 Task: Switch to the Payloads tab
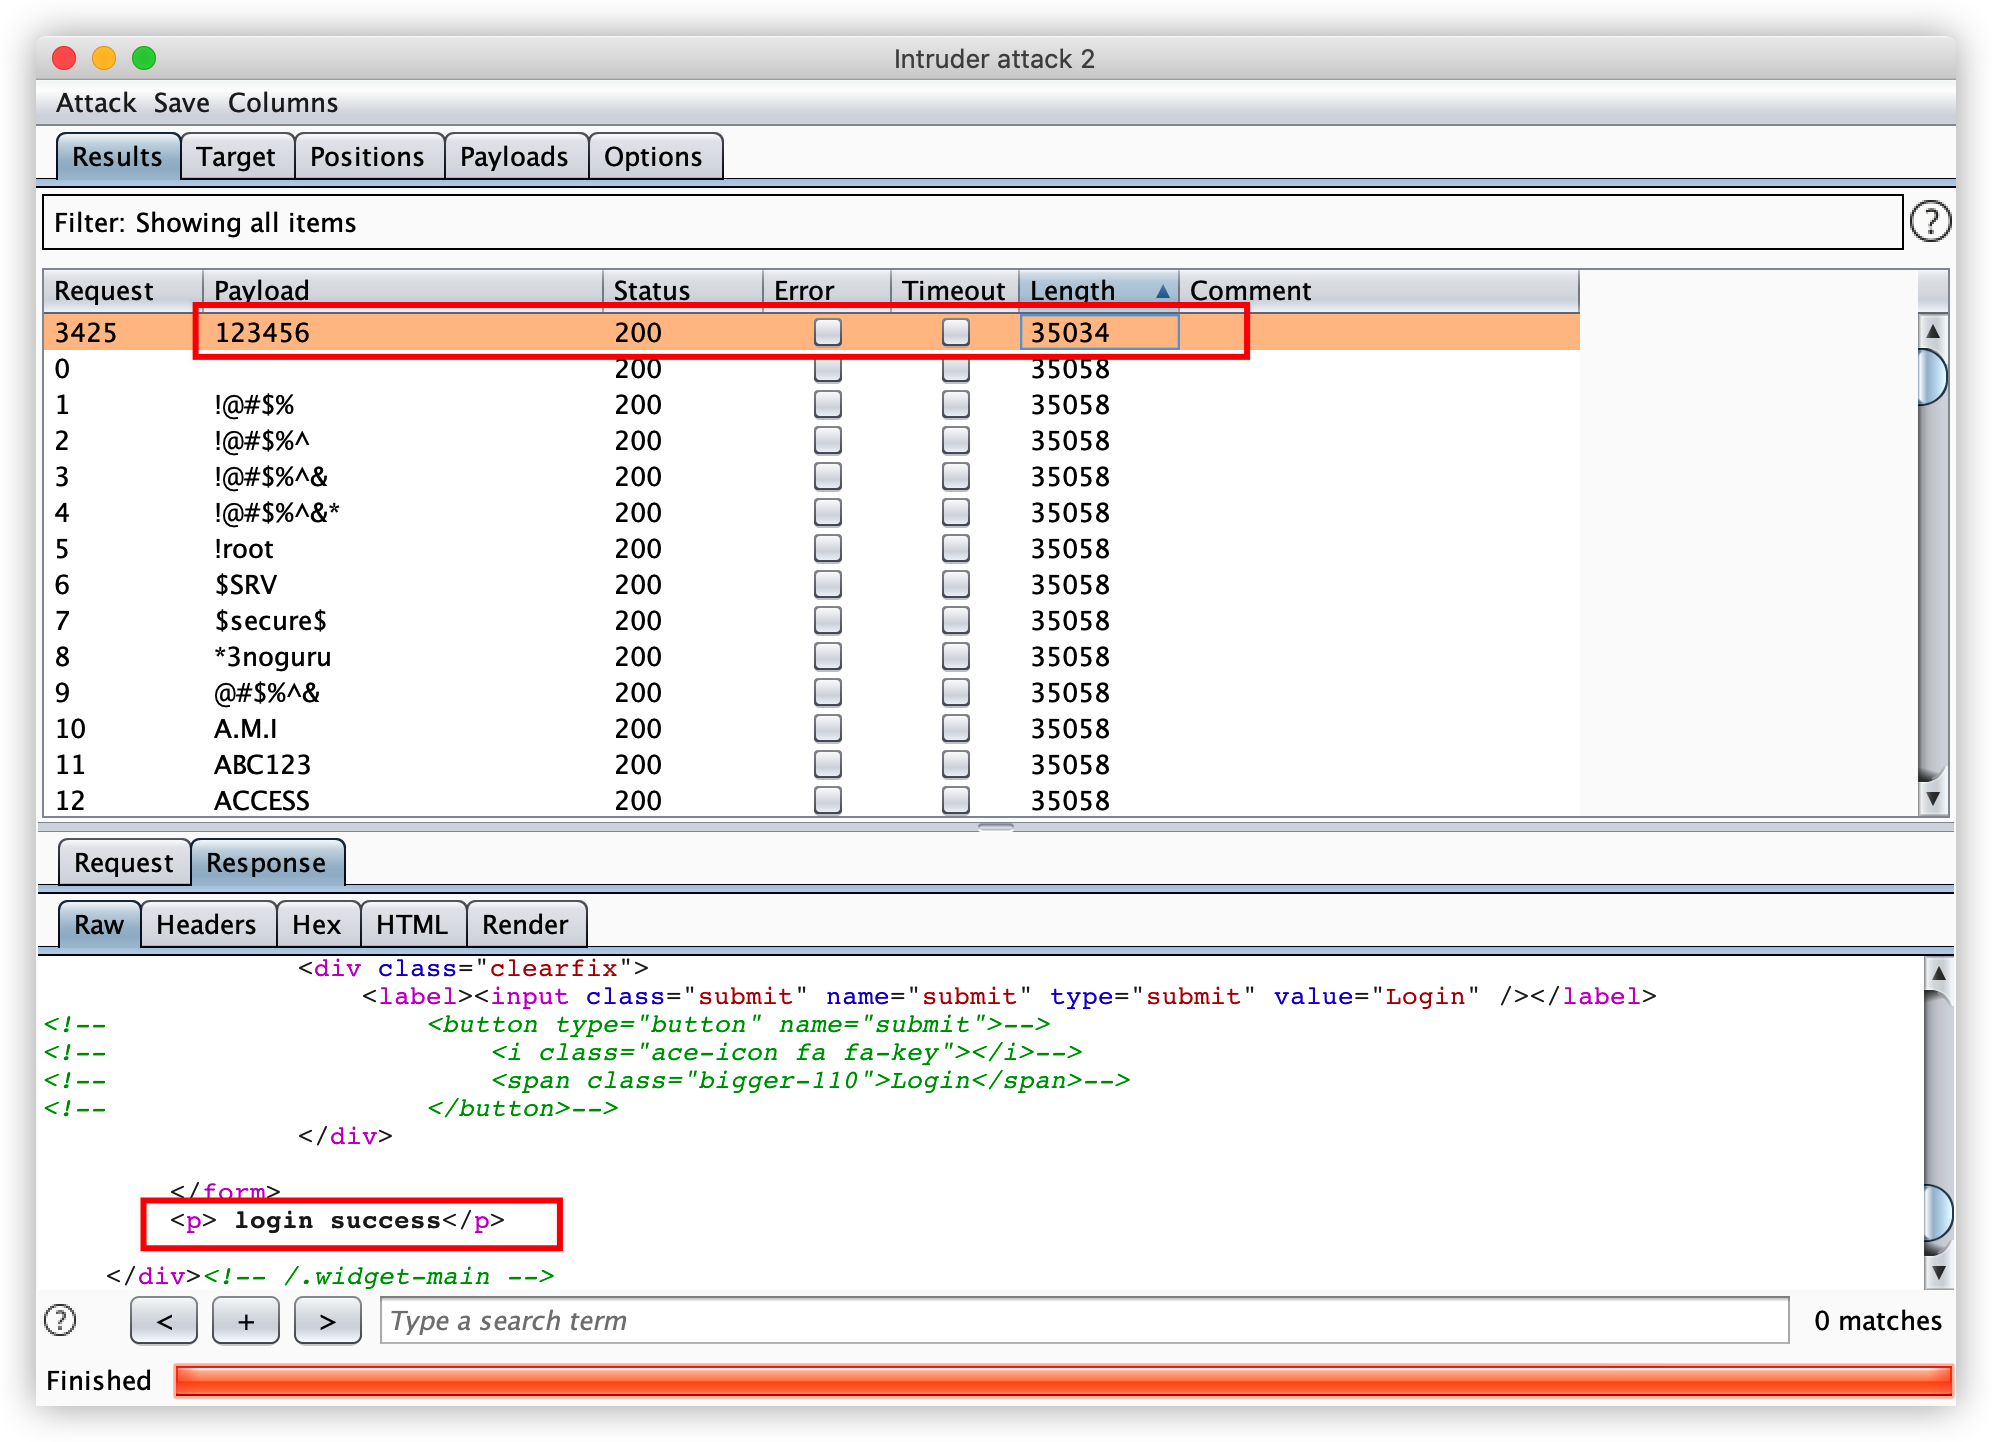tap(514, 157)
